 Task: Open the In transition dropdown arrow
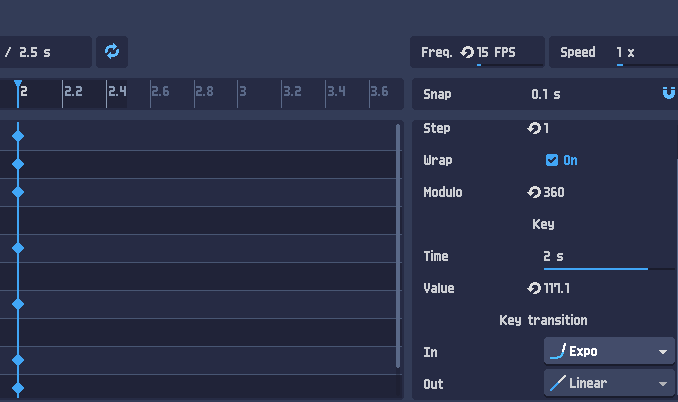tap(663, 352)
